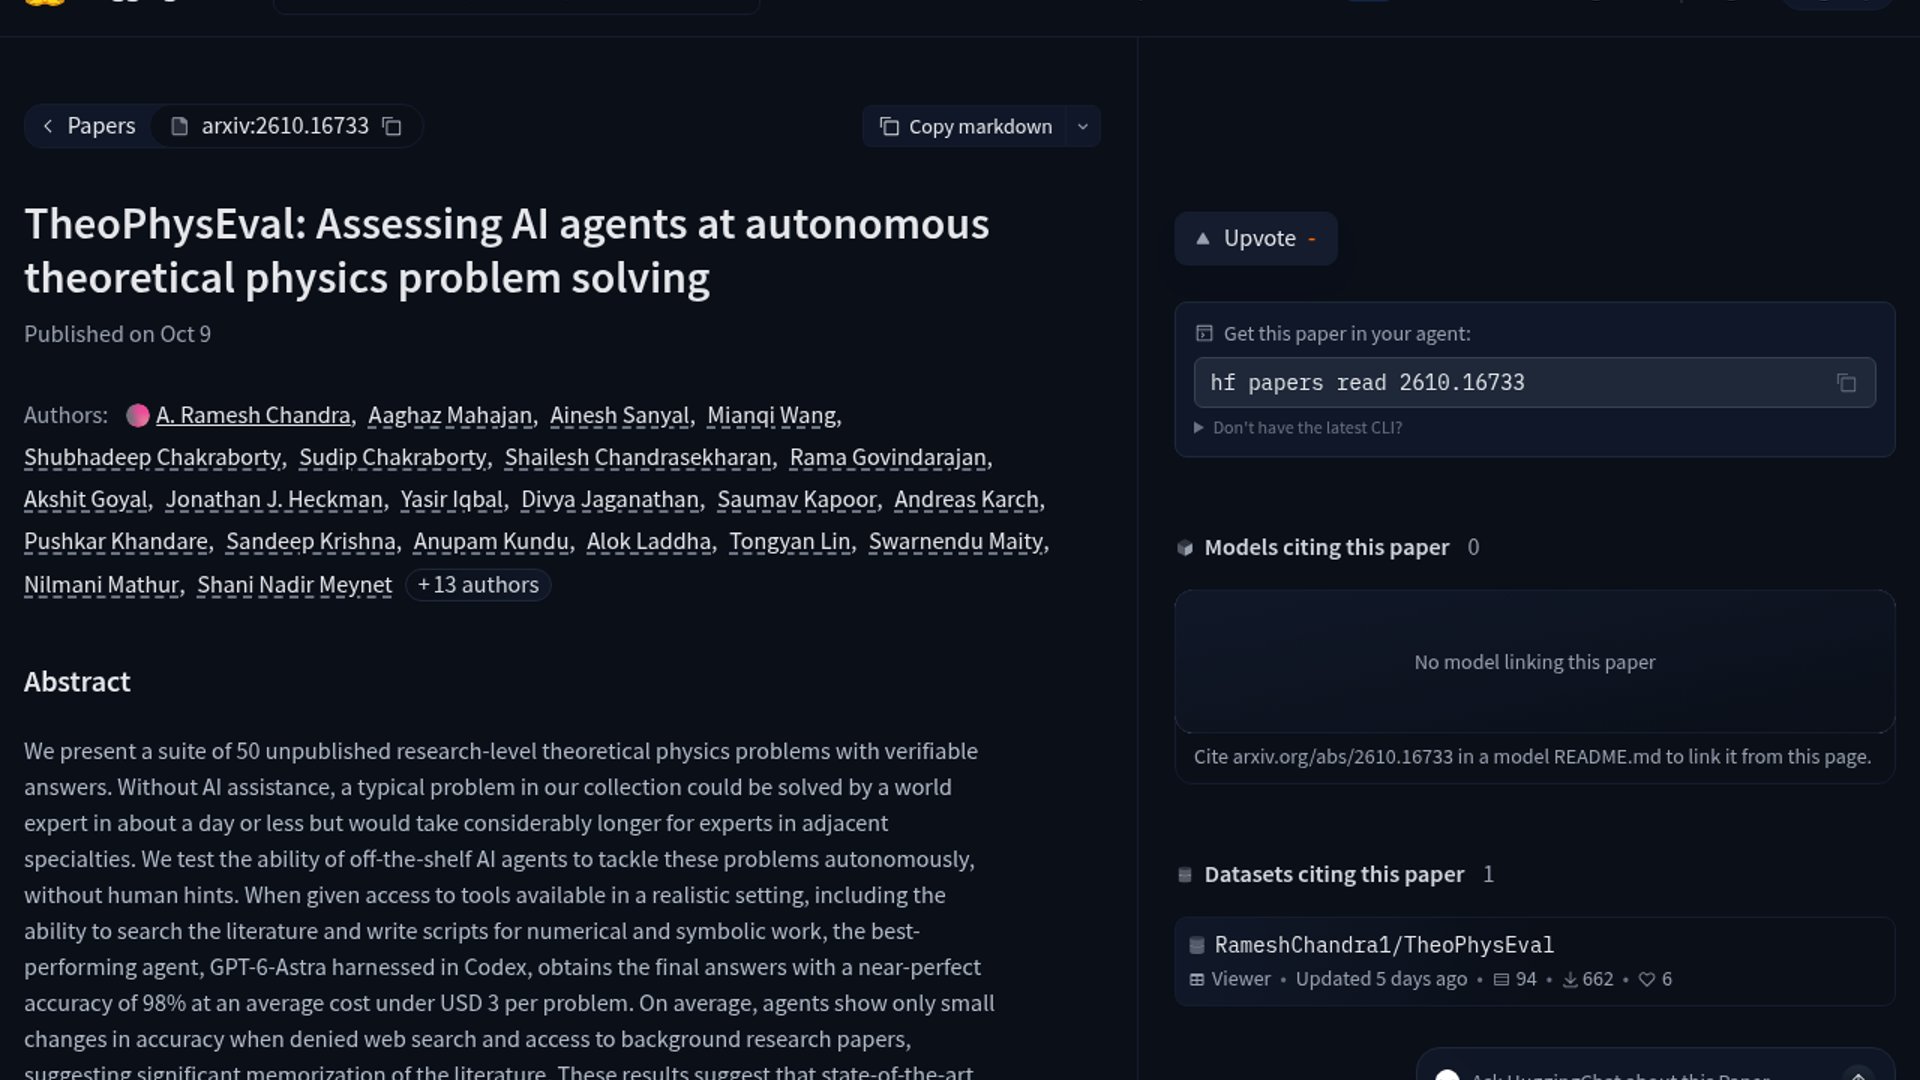
Task: Click author Swarnendu Maity
Action: pos(955,541)
